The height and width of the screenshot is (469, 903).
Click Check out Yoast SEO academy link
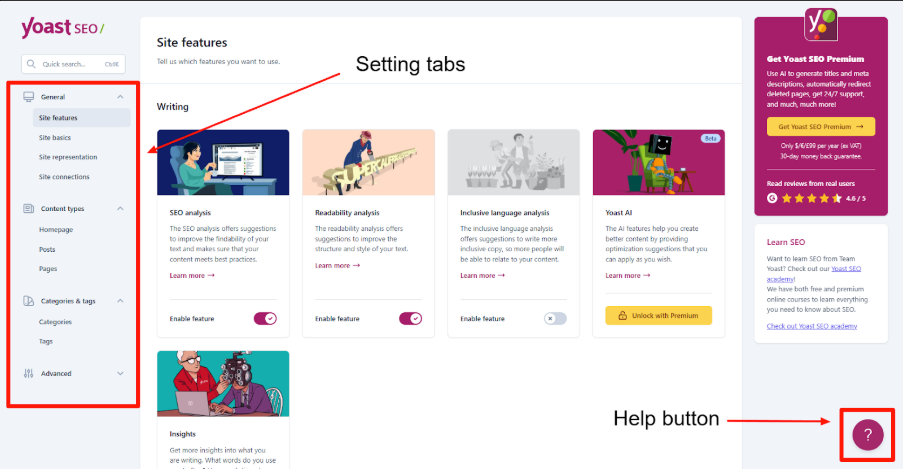click(811, 326)
